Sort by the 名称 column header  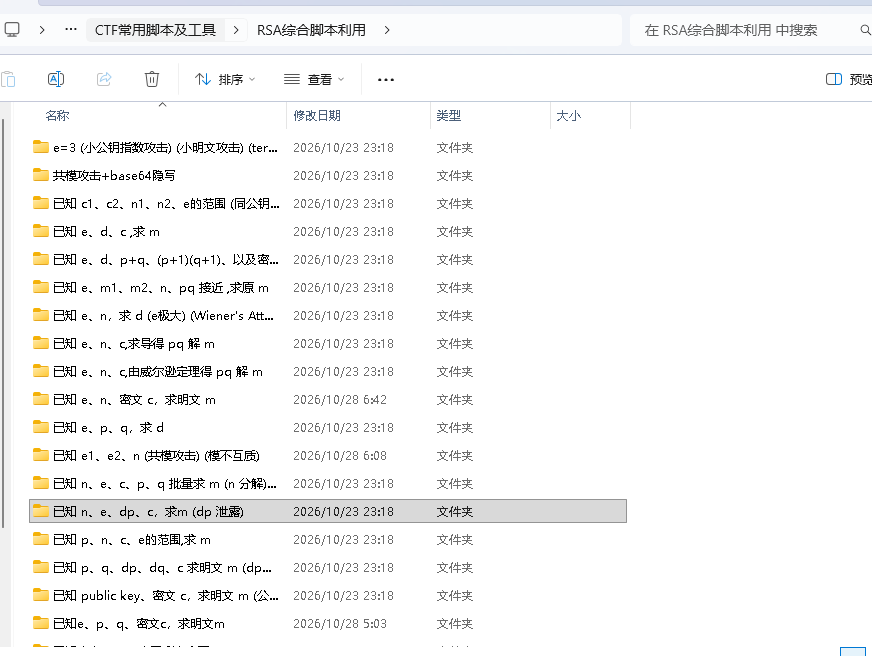point(57,116)
